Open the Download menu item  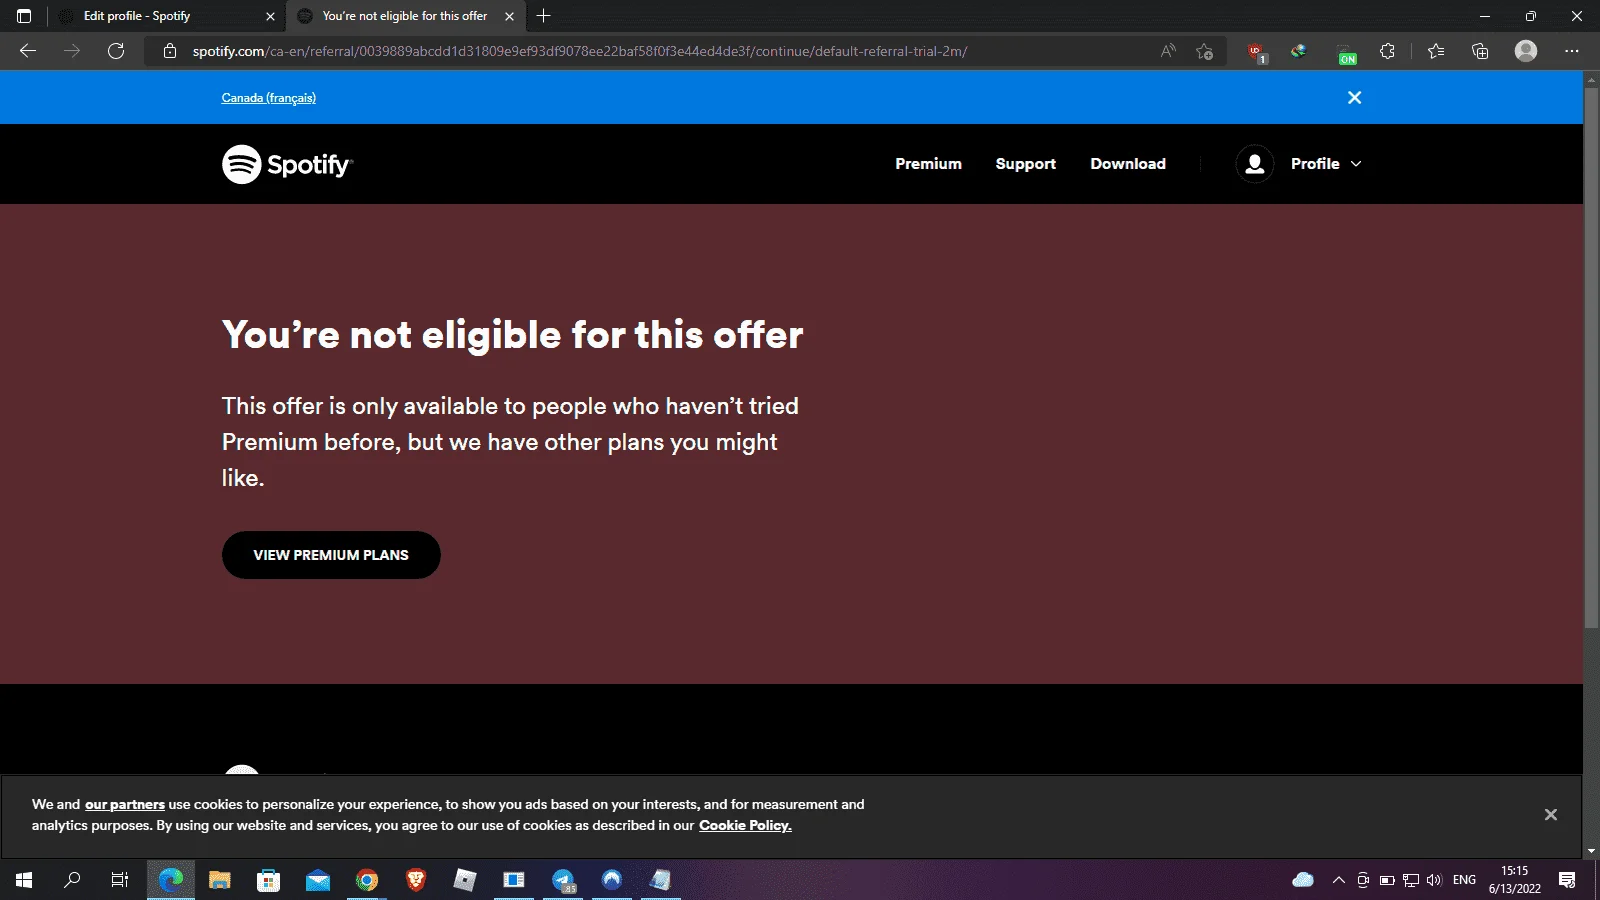pos(1128,164)
